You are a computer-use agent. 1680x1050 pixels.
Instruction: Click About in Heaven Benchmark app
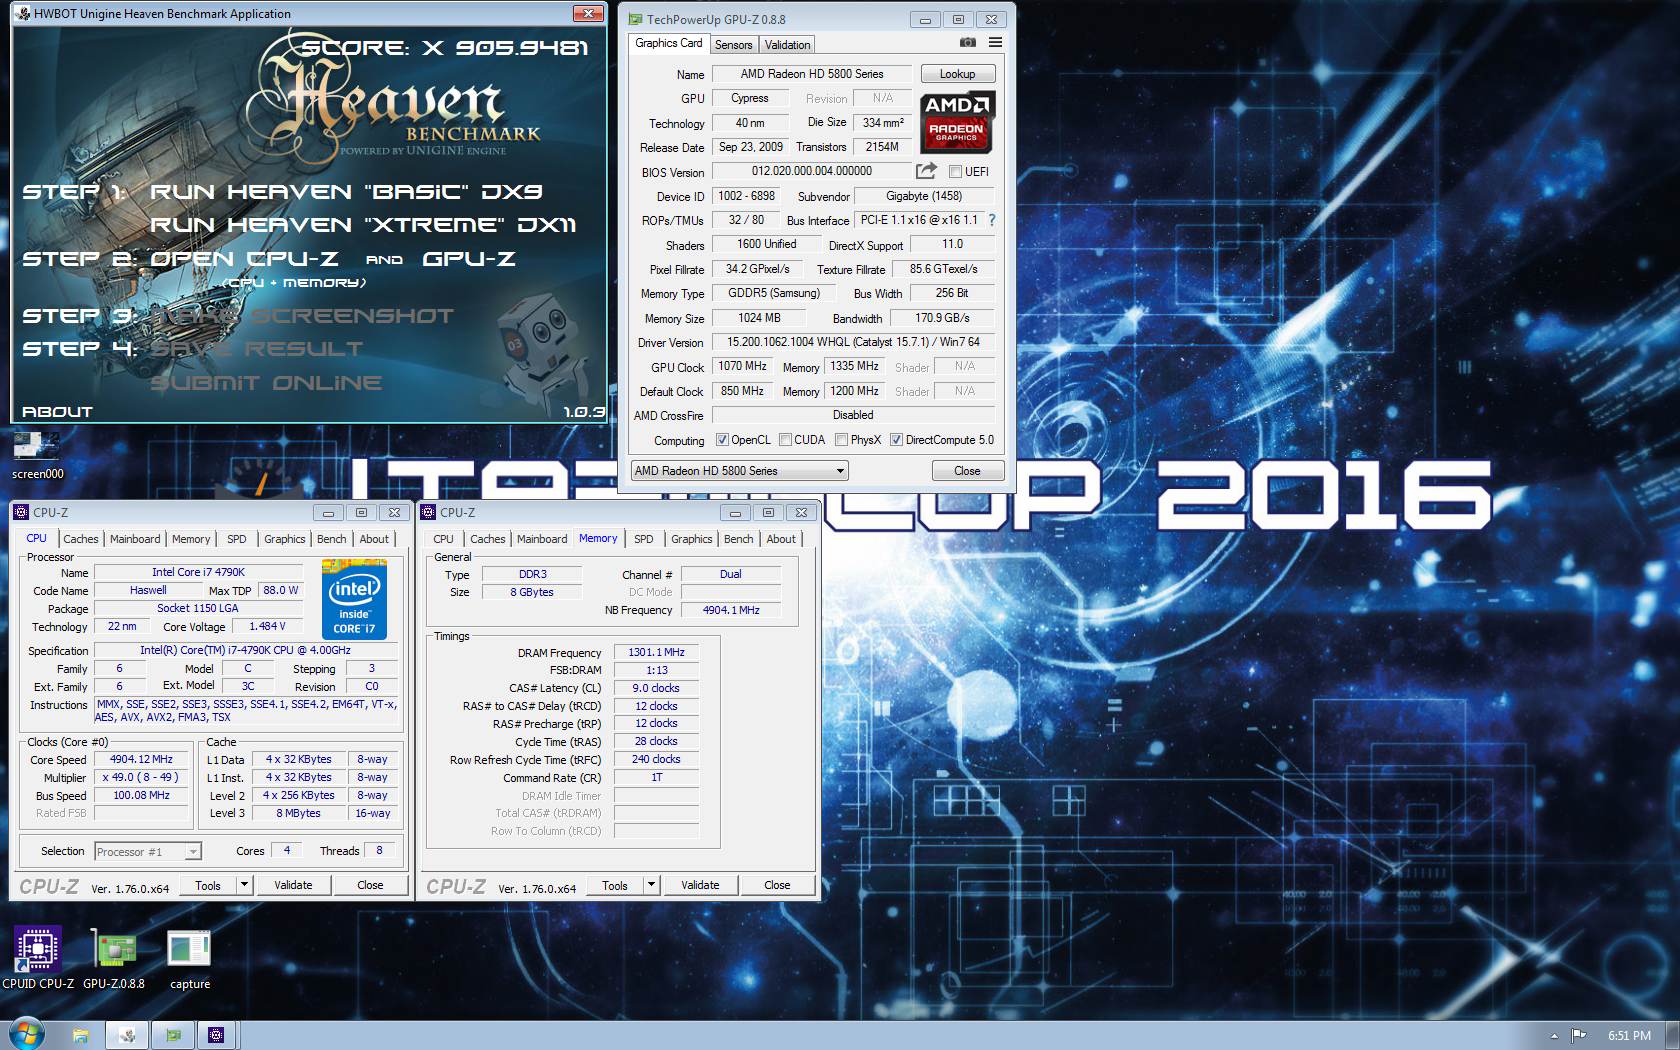click(x=57, y=411)
